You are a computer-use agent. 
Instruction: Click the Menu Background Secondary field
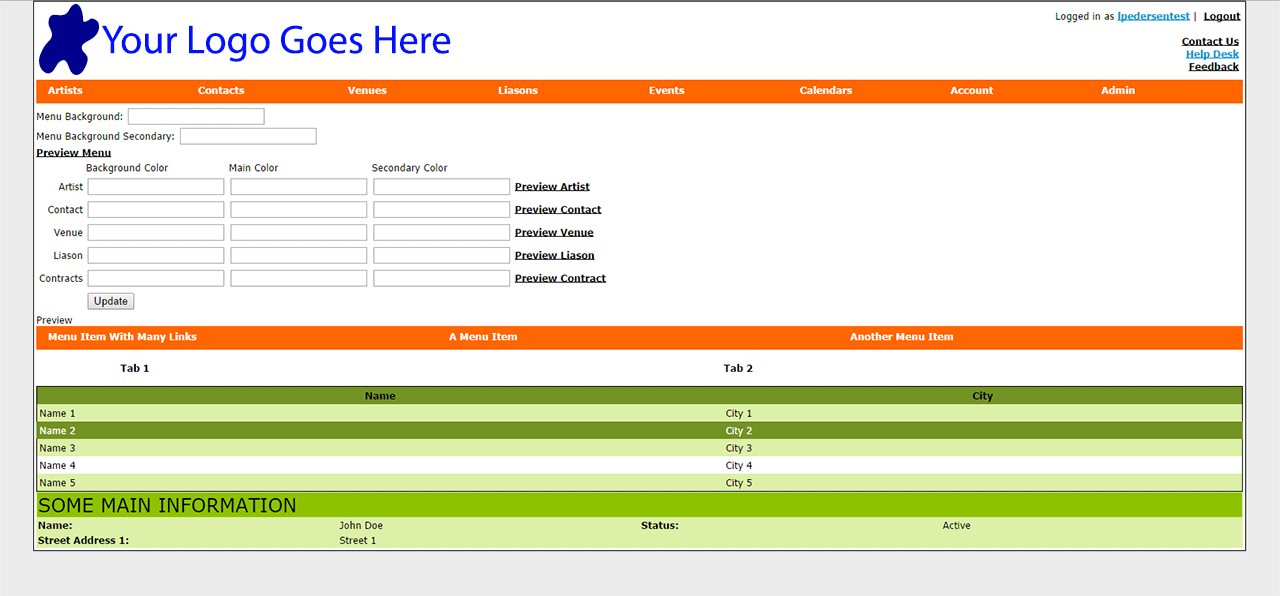[248, 136]
